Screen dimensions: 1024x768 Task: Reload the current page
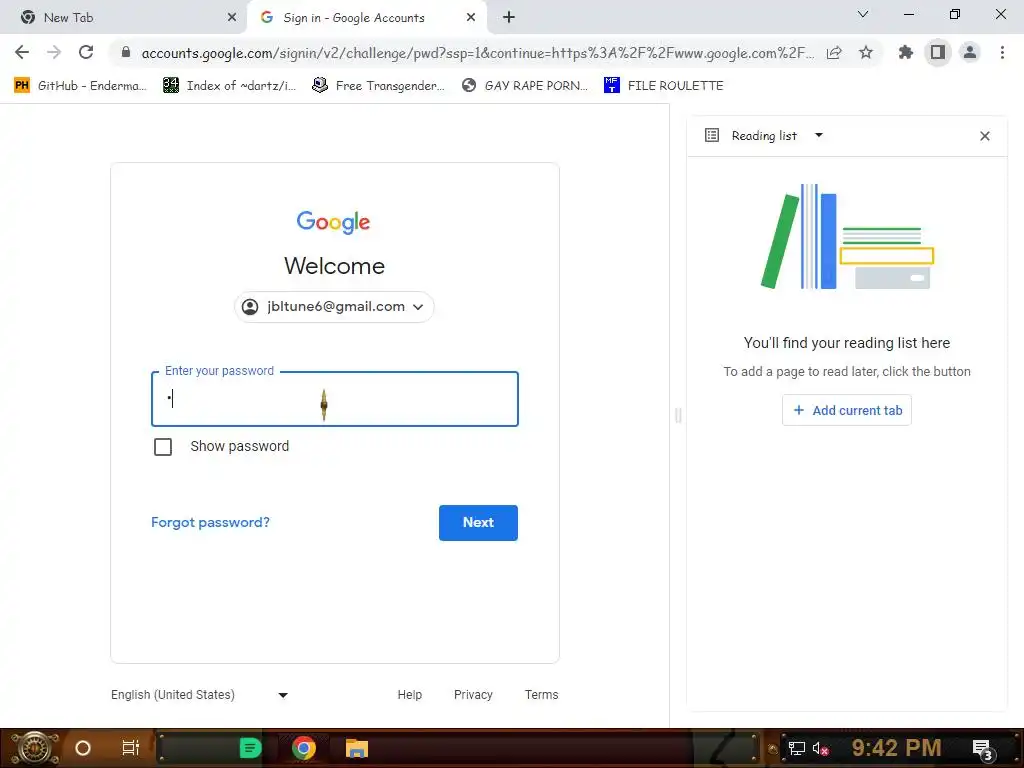click(x=86, y=52)
